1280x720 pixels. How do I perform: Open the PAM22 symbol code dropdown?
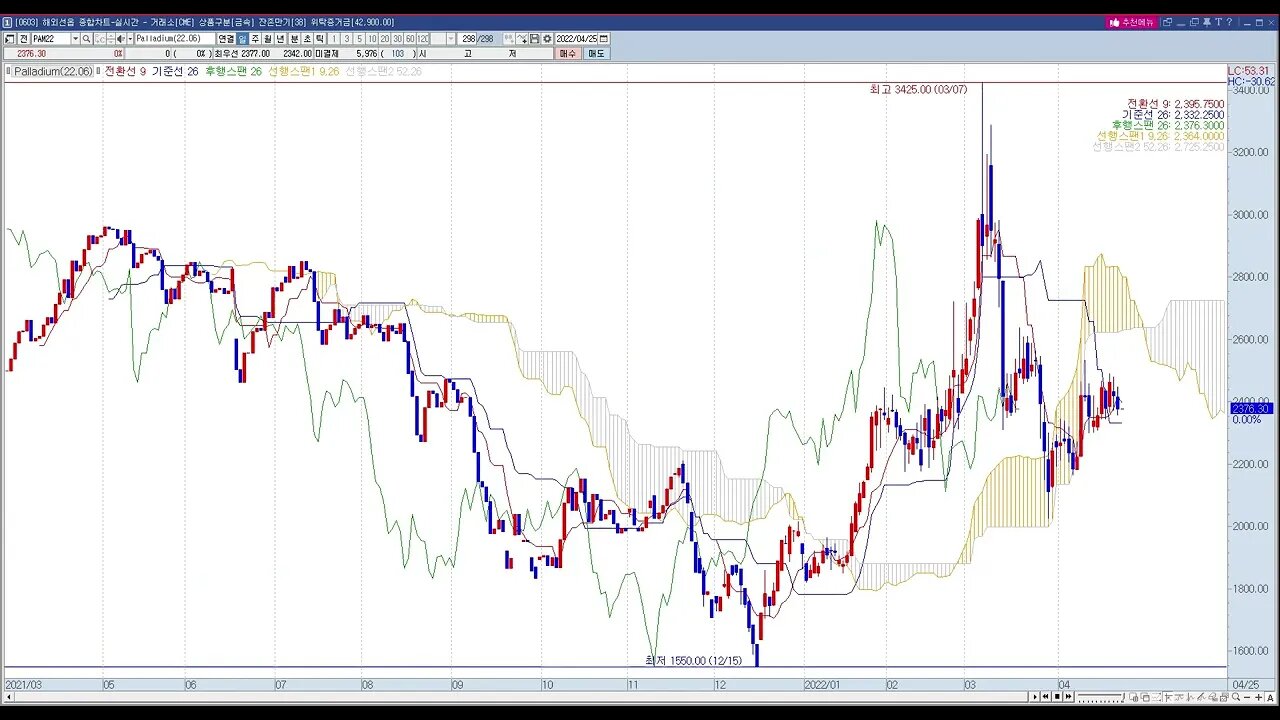click(x=75, y=39)
